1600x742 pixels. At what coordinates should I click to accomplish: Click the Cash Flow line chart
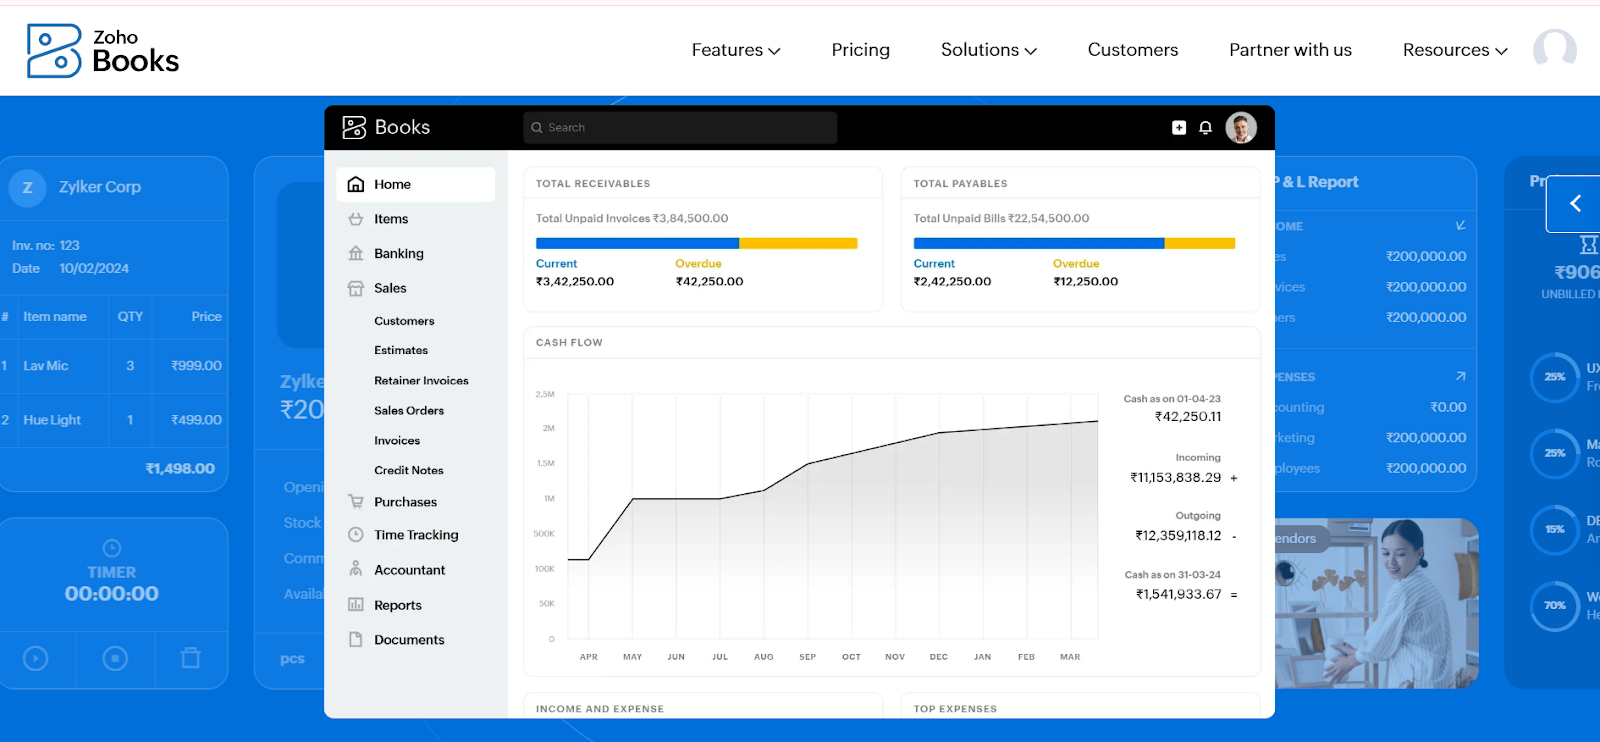(x=833, y=516)
